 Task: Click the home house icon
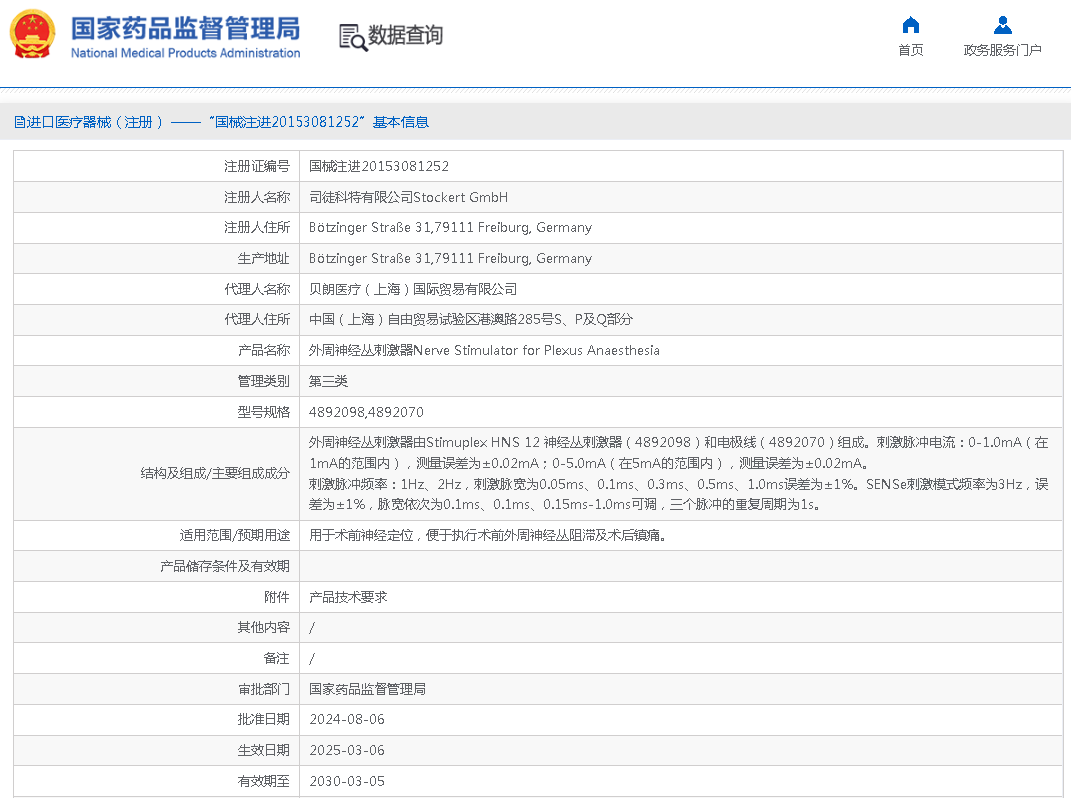910,25
